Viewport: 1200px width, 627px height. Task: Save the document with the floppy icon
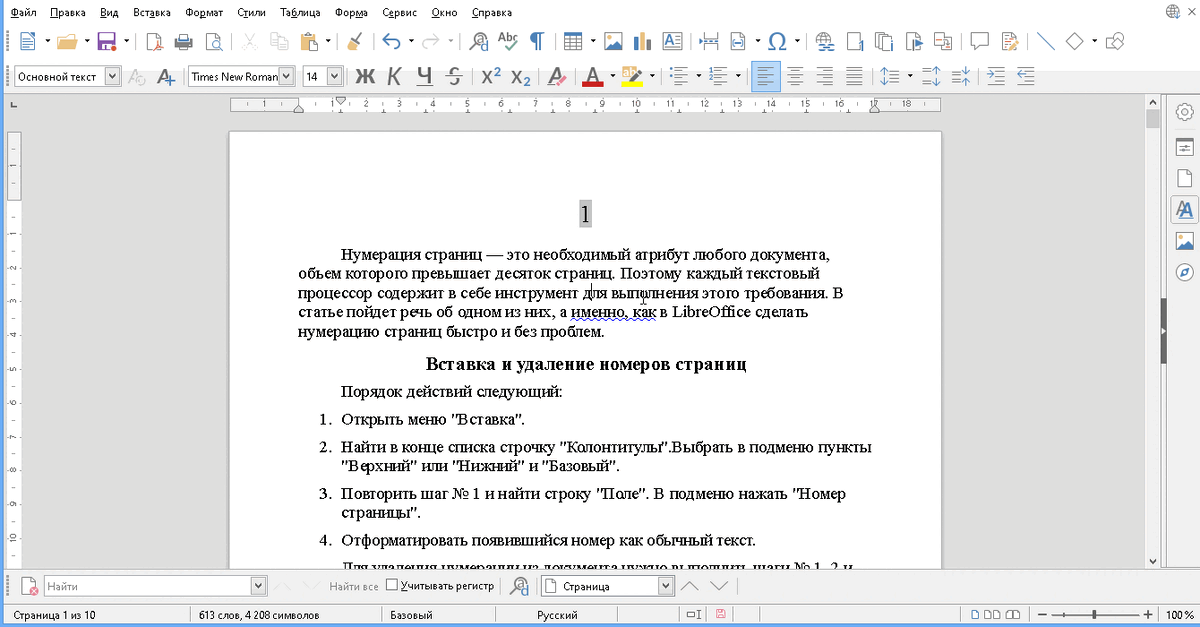pyautogui.click(x=107, y=41)
